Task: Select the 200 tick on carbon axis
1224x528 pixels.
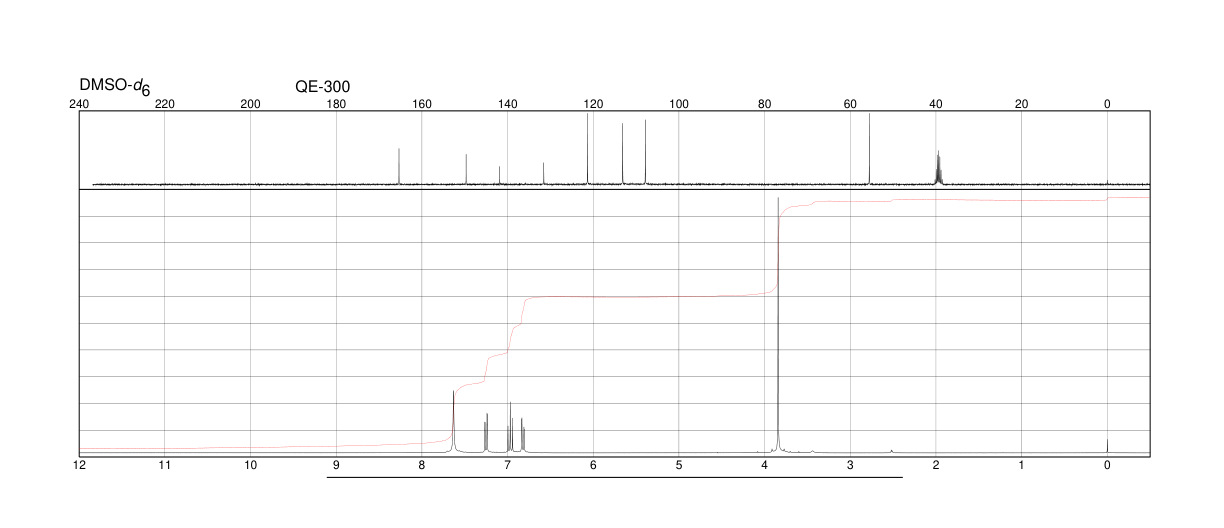Action: click(x=251, y=104)
